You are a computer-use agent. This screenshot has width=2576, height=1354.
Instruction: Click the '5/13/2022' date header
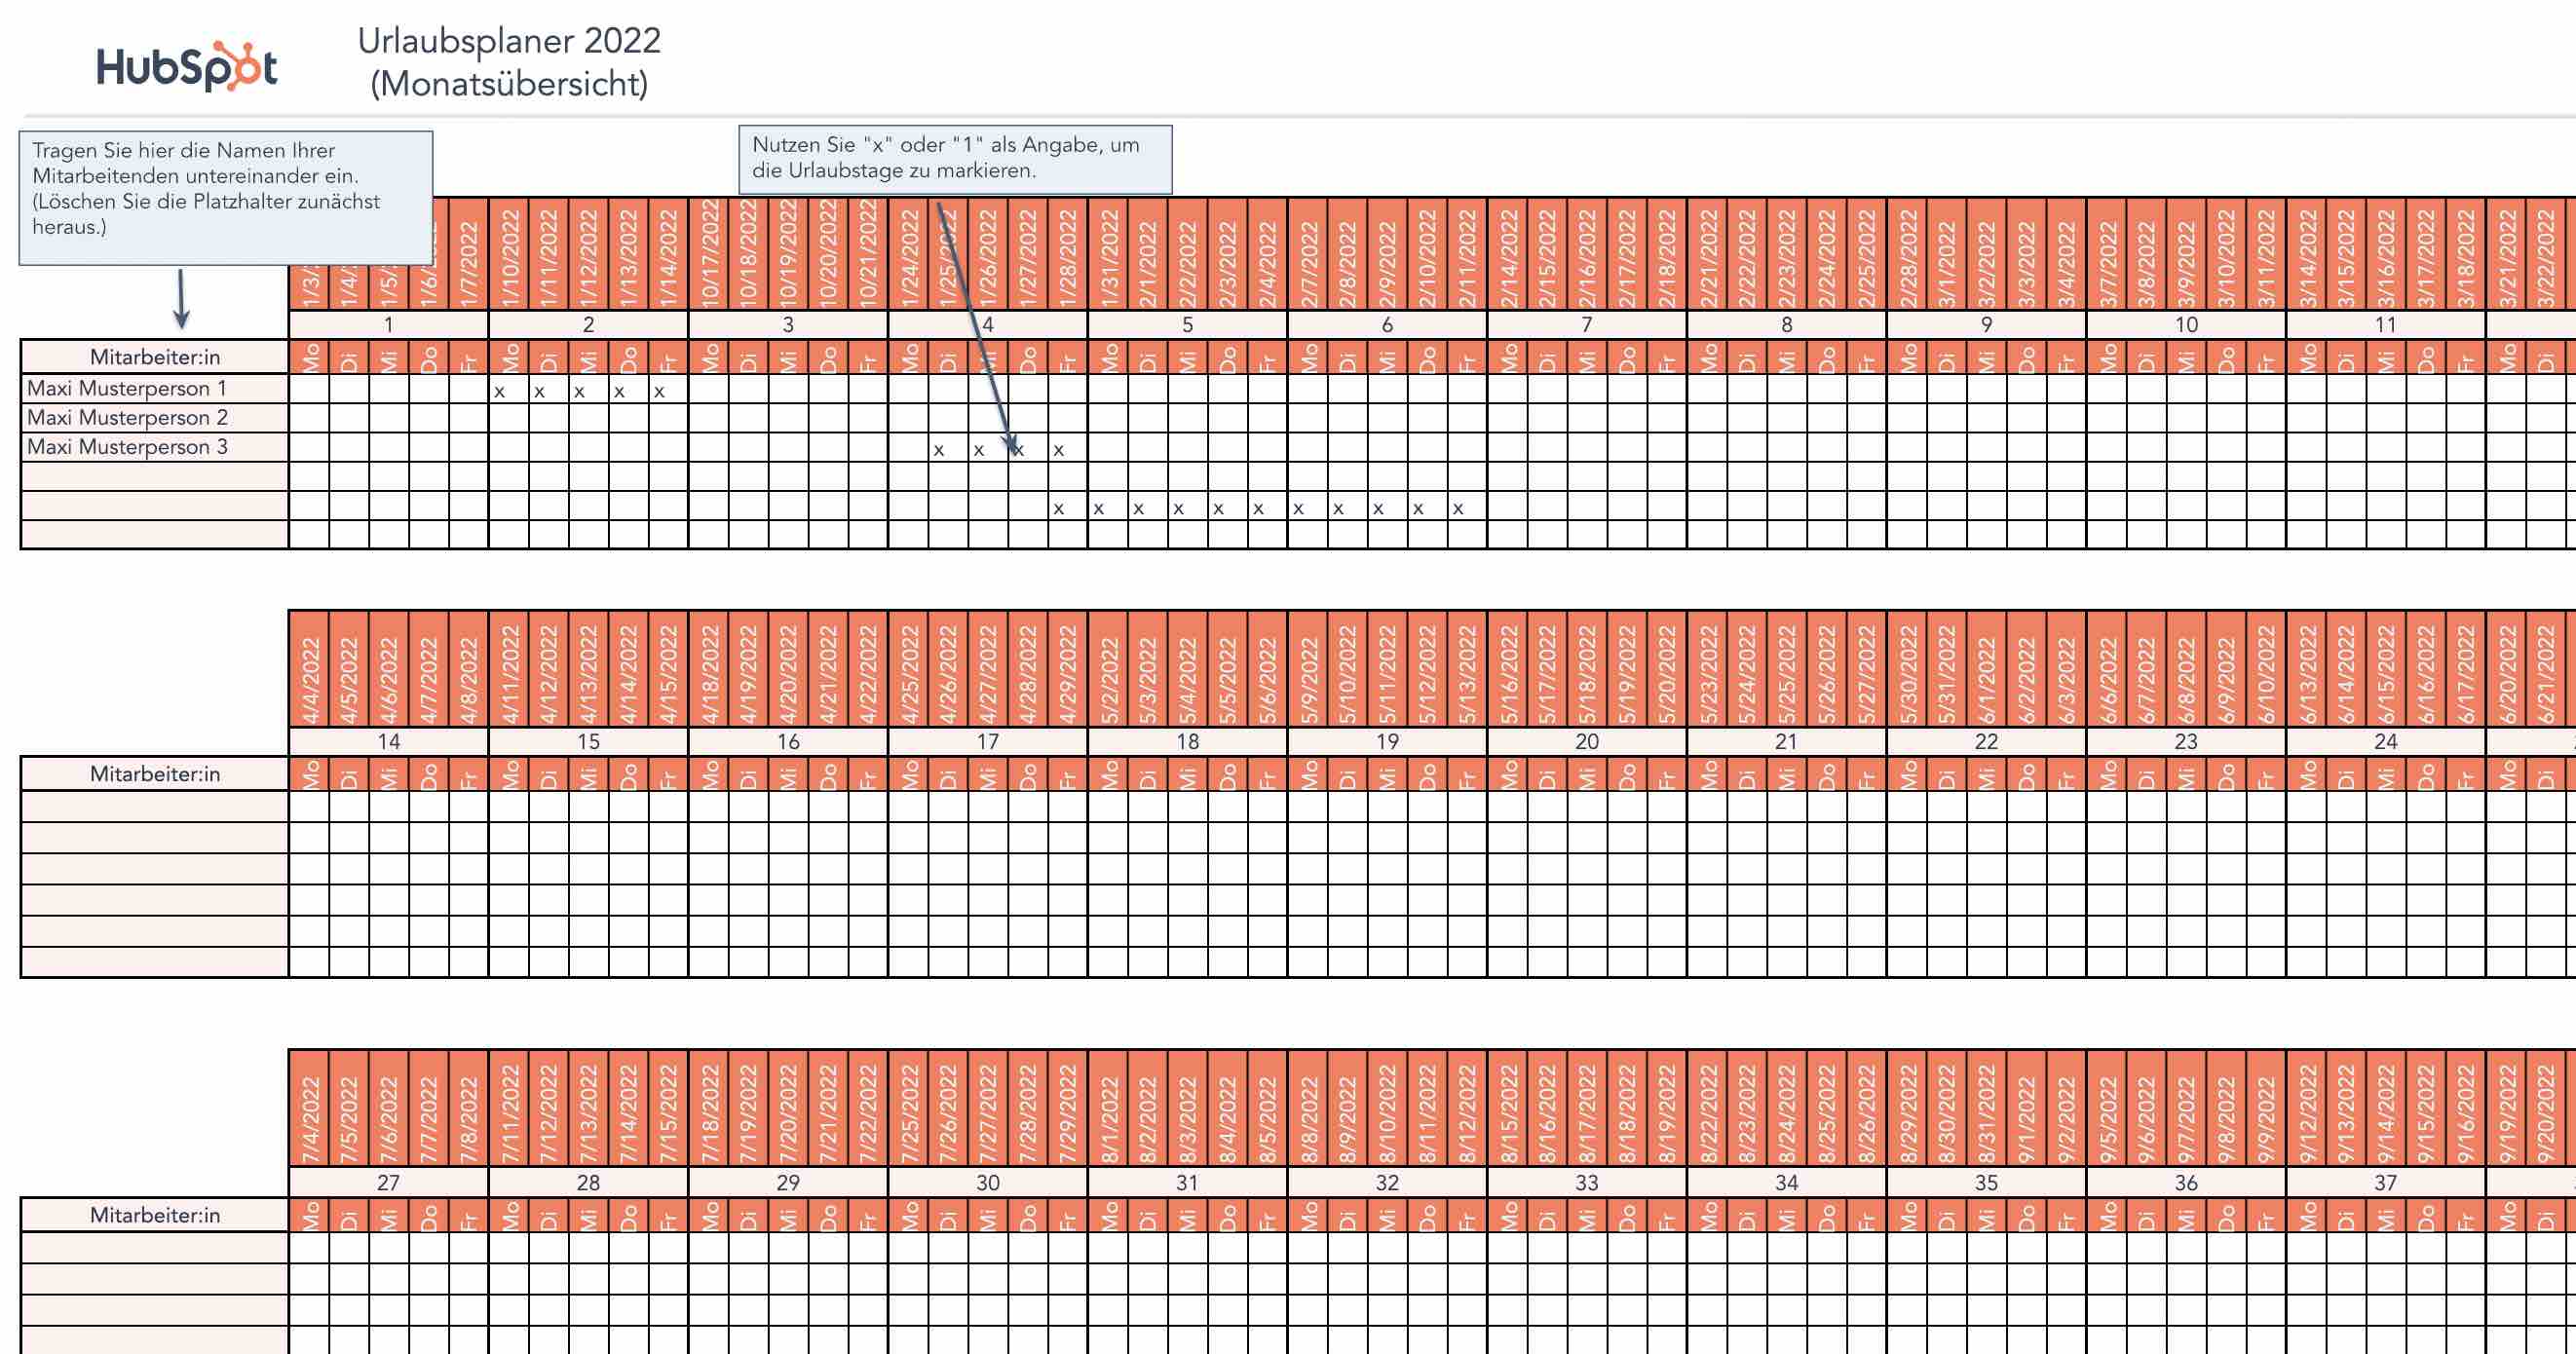[x=1467, y=669]
